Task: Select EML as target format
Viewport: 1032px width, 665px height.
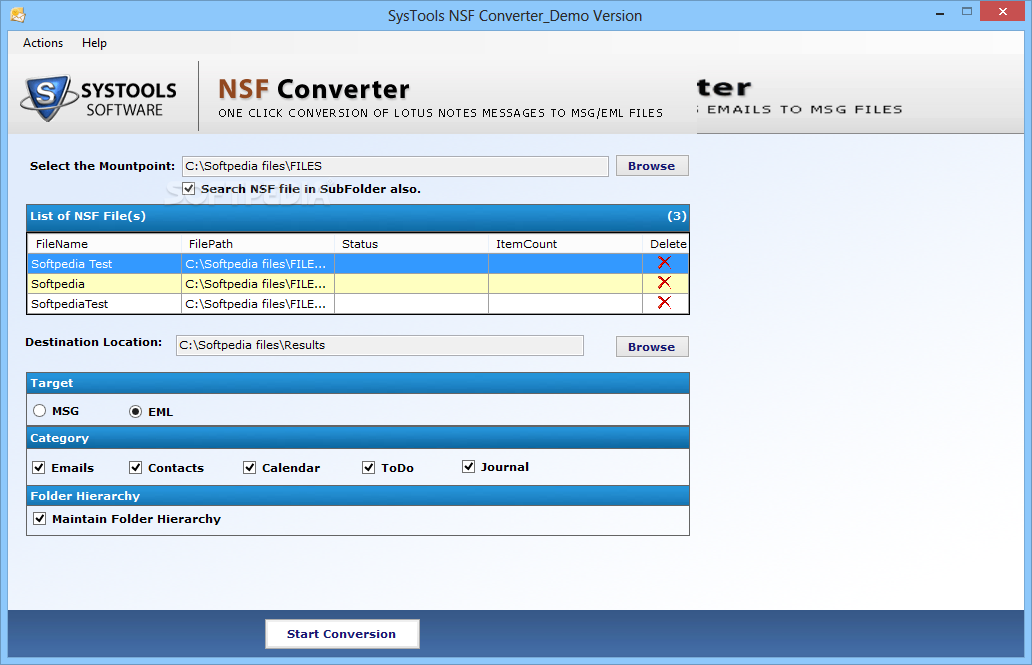Action: (135, 412)
